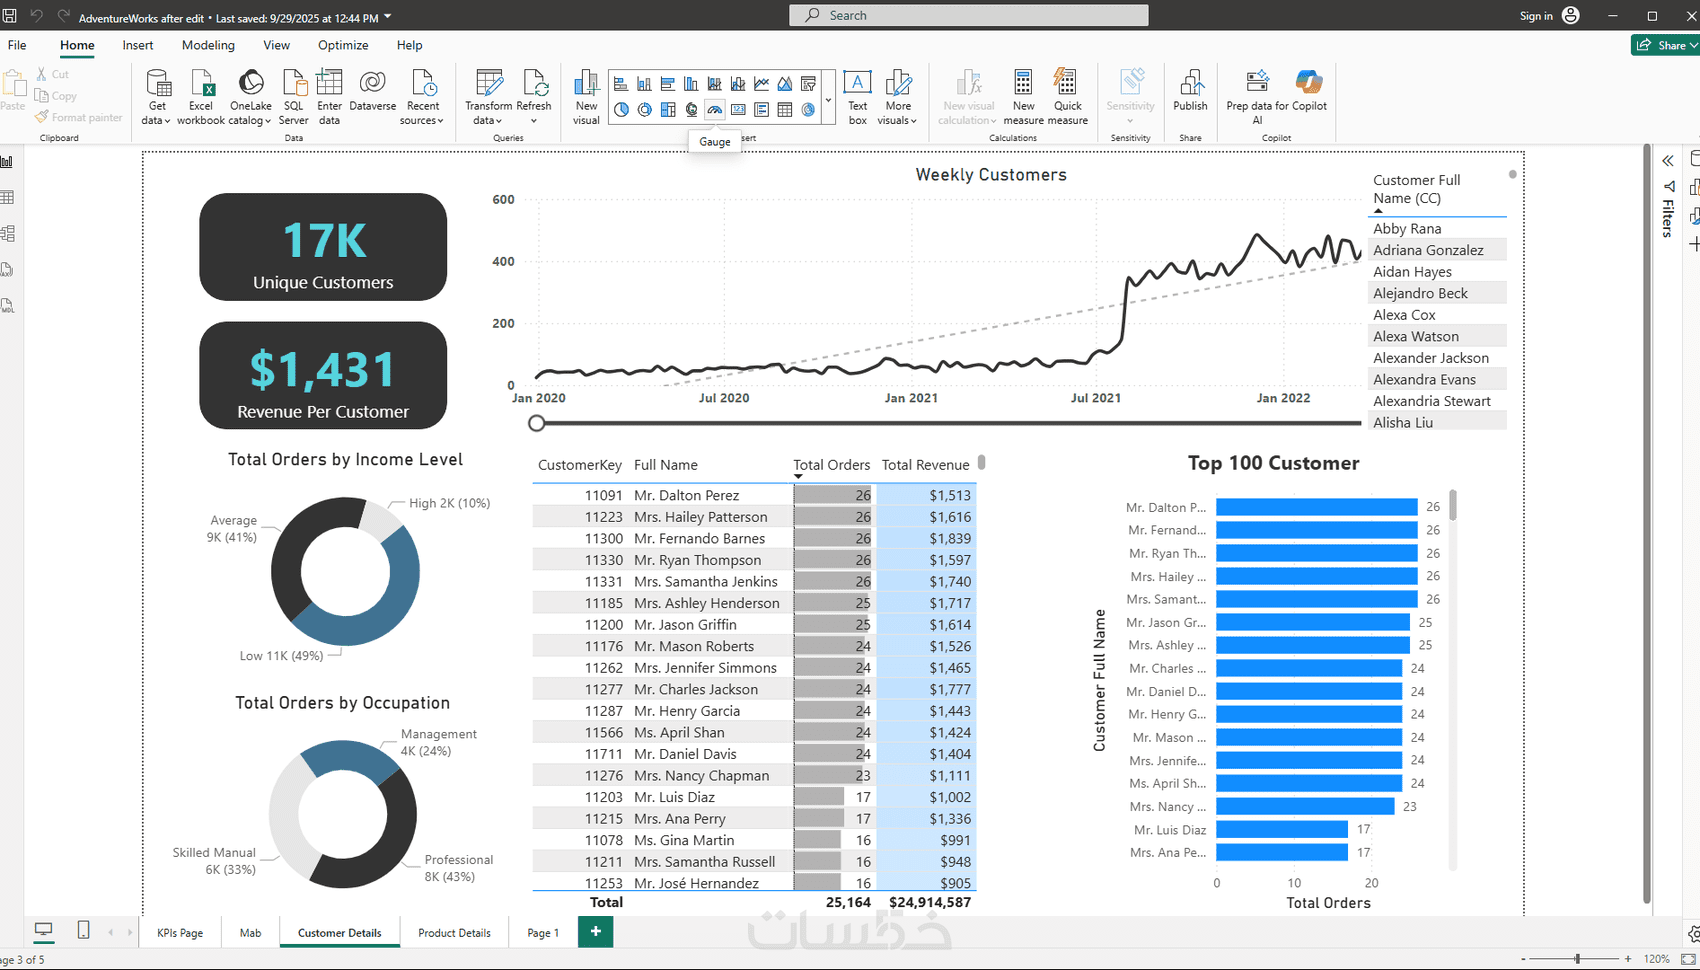Image resolution: width=1700 pixels, height=970 pixels.
Task: Click the Top 100 Customer chart scrollbar
Action: click(x=1453, y=505)
